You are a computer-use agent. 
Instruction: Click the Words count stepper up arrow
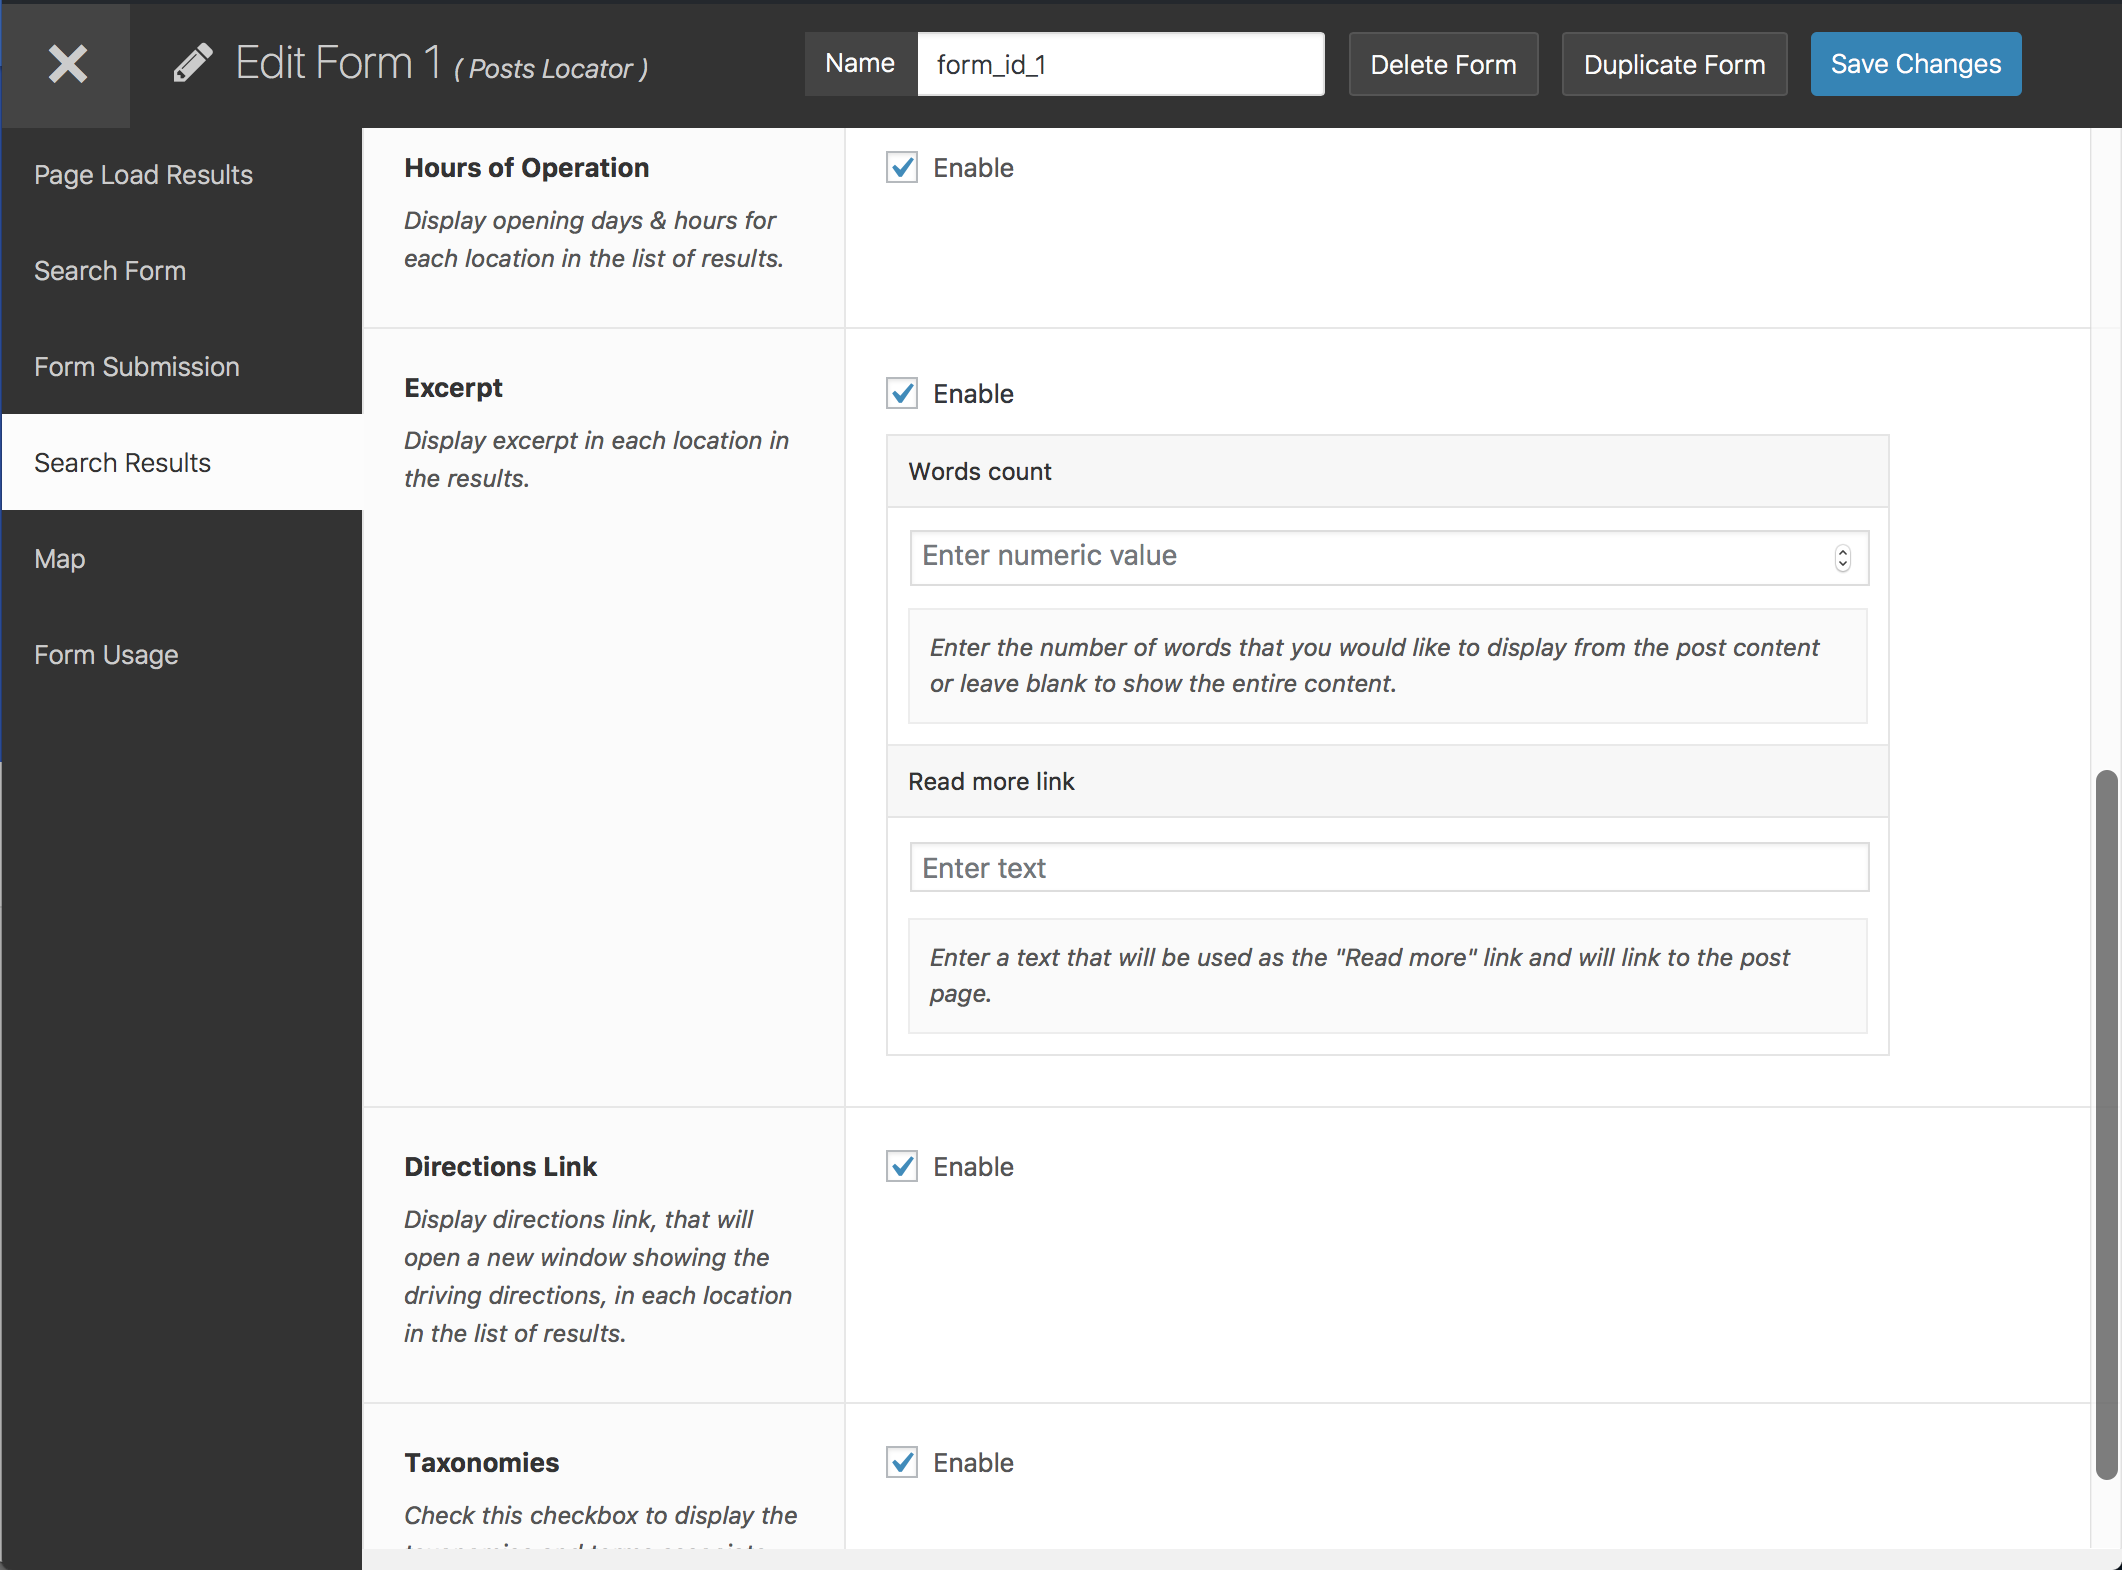(x=1843, y=549)
